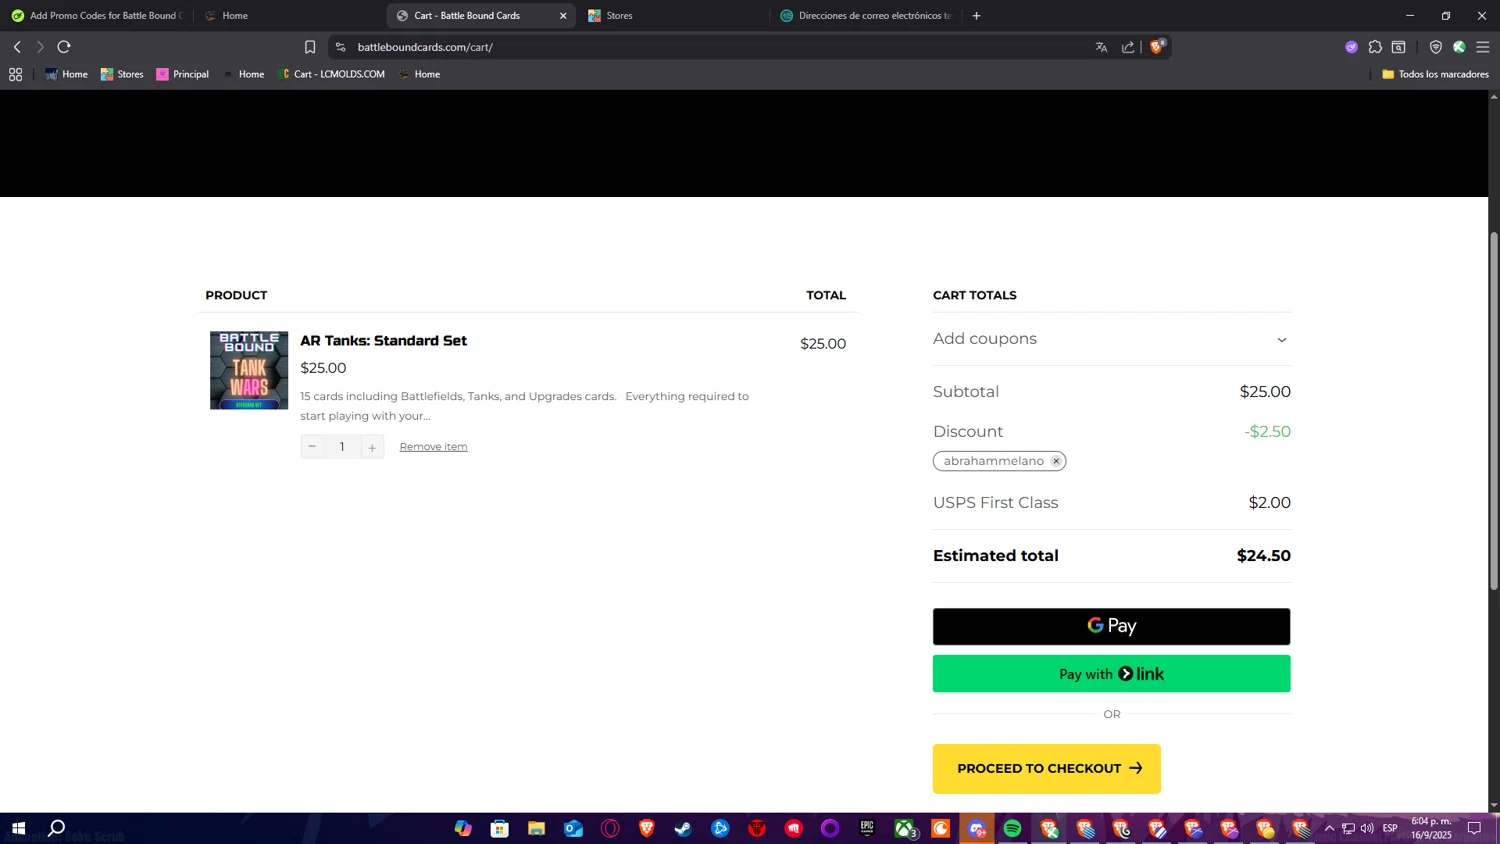Open the browser extensions puzzle icon
Screen dimensions: 1500x844
point(1375,47)
